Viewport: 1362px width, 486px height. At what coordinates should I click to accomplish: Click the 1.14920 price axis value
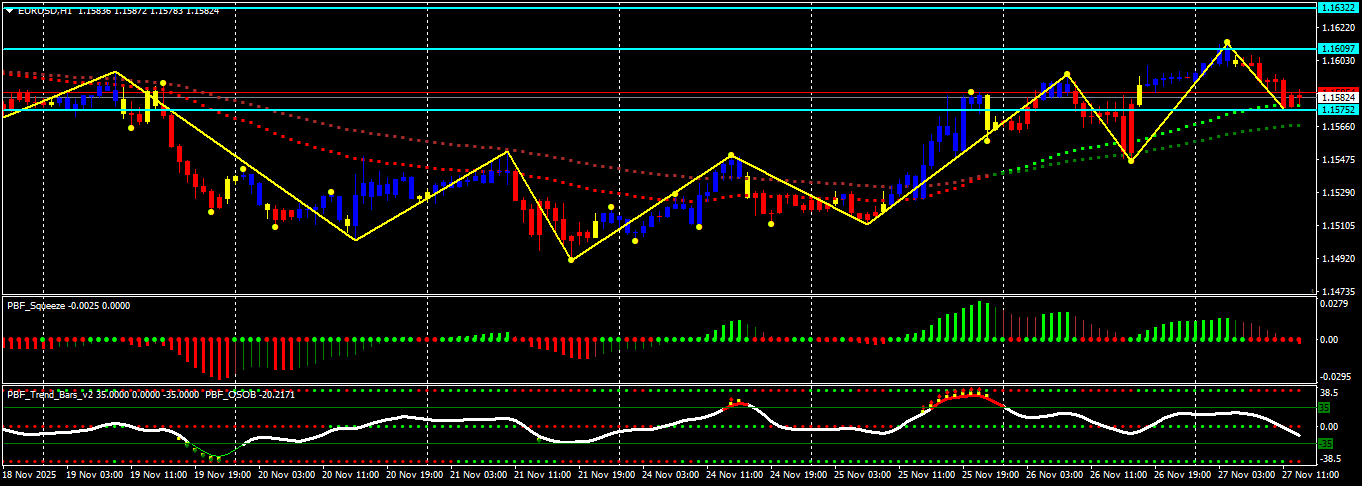1337,259
